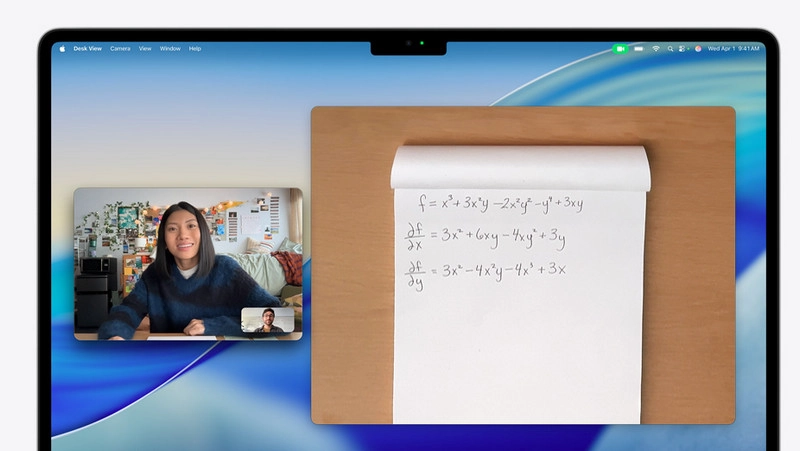
Task: Click the green video camera status icon
Action: click(620, 48)
